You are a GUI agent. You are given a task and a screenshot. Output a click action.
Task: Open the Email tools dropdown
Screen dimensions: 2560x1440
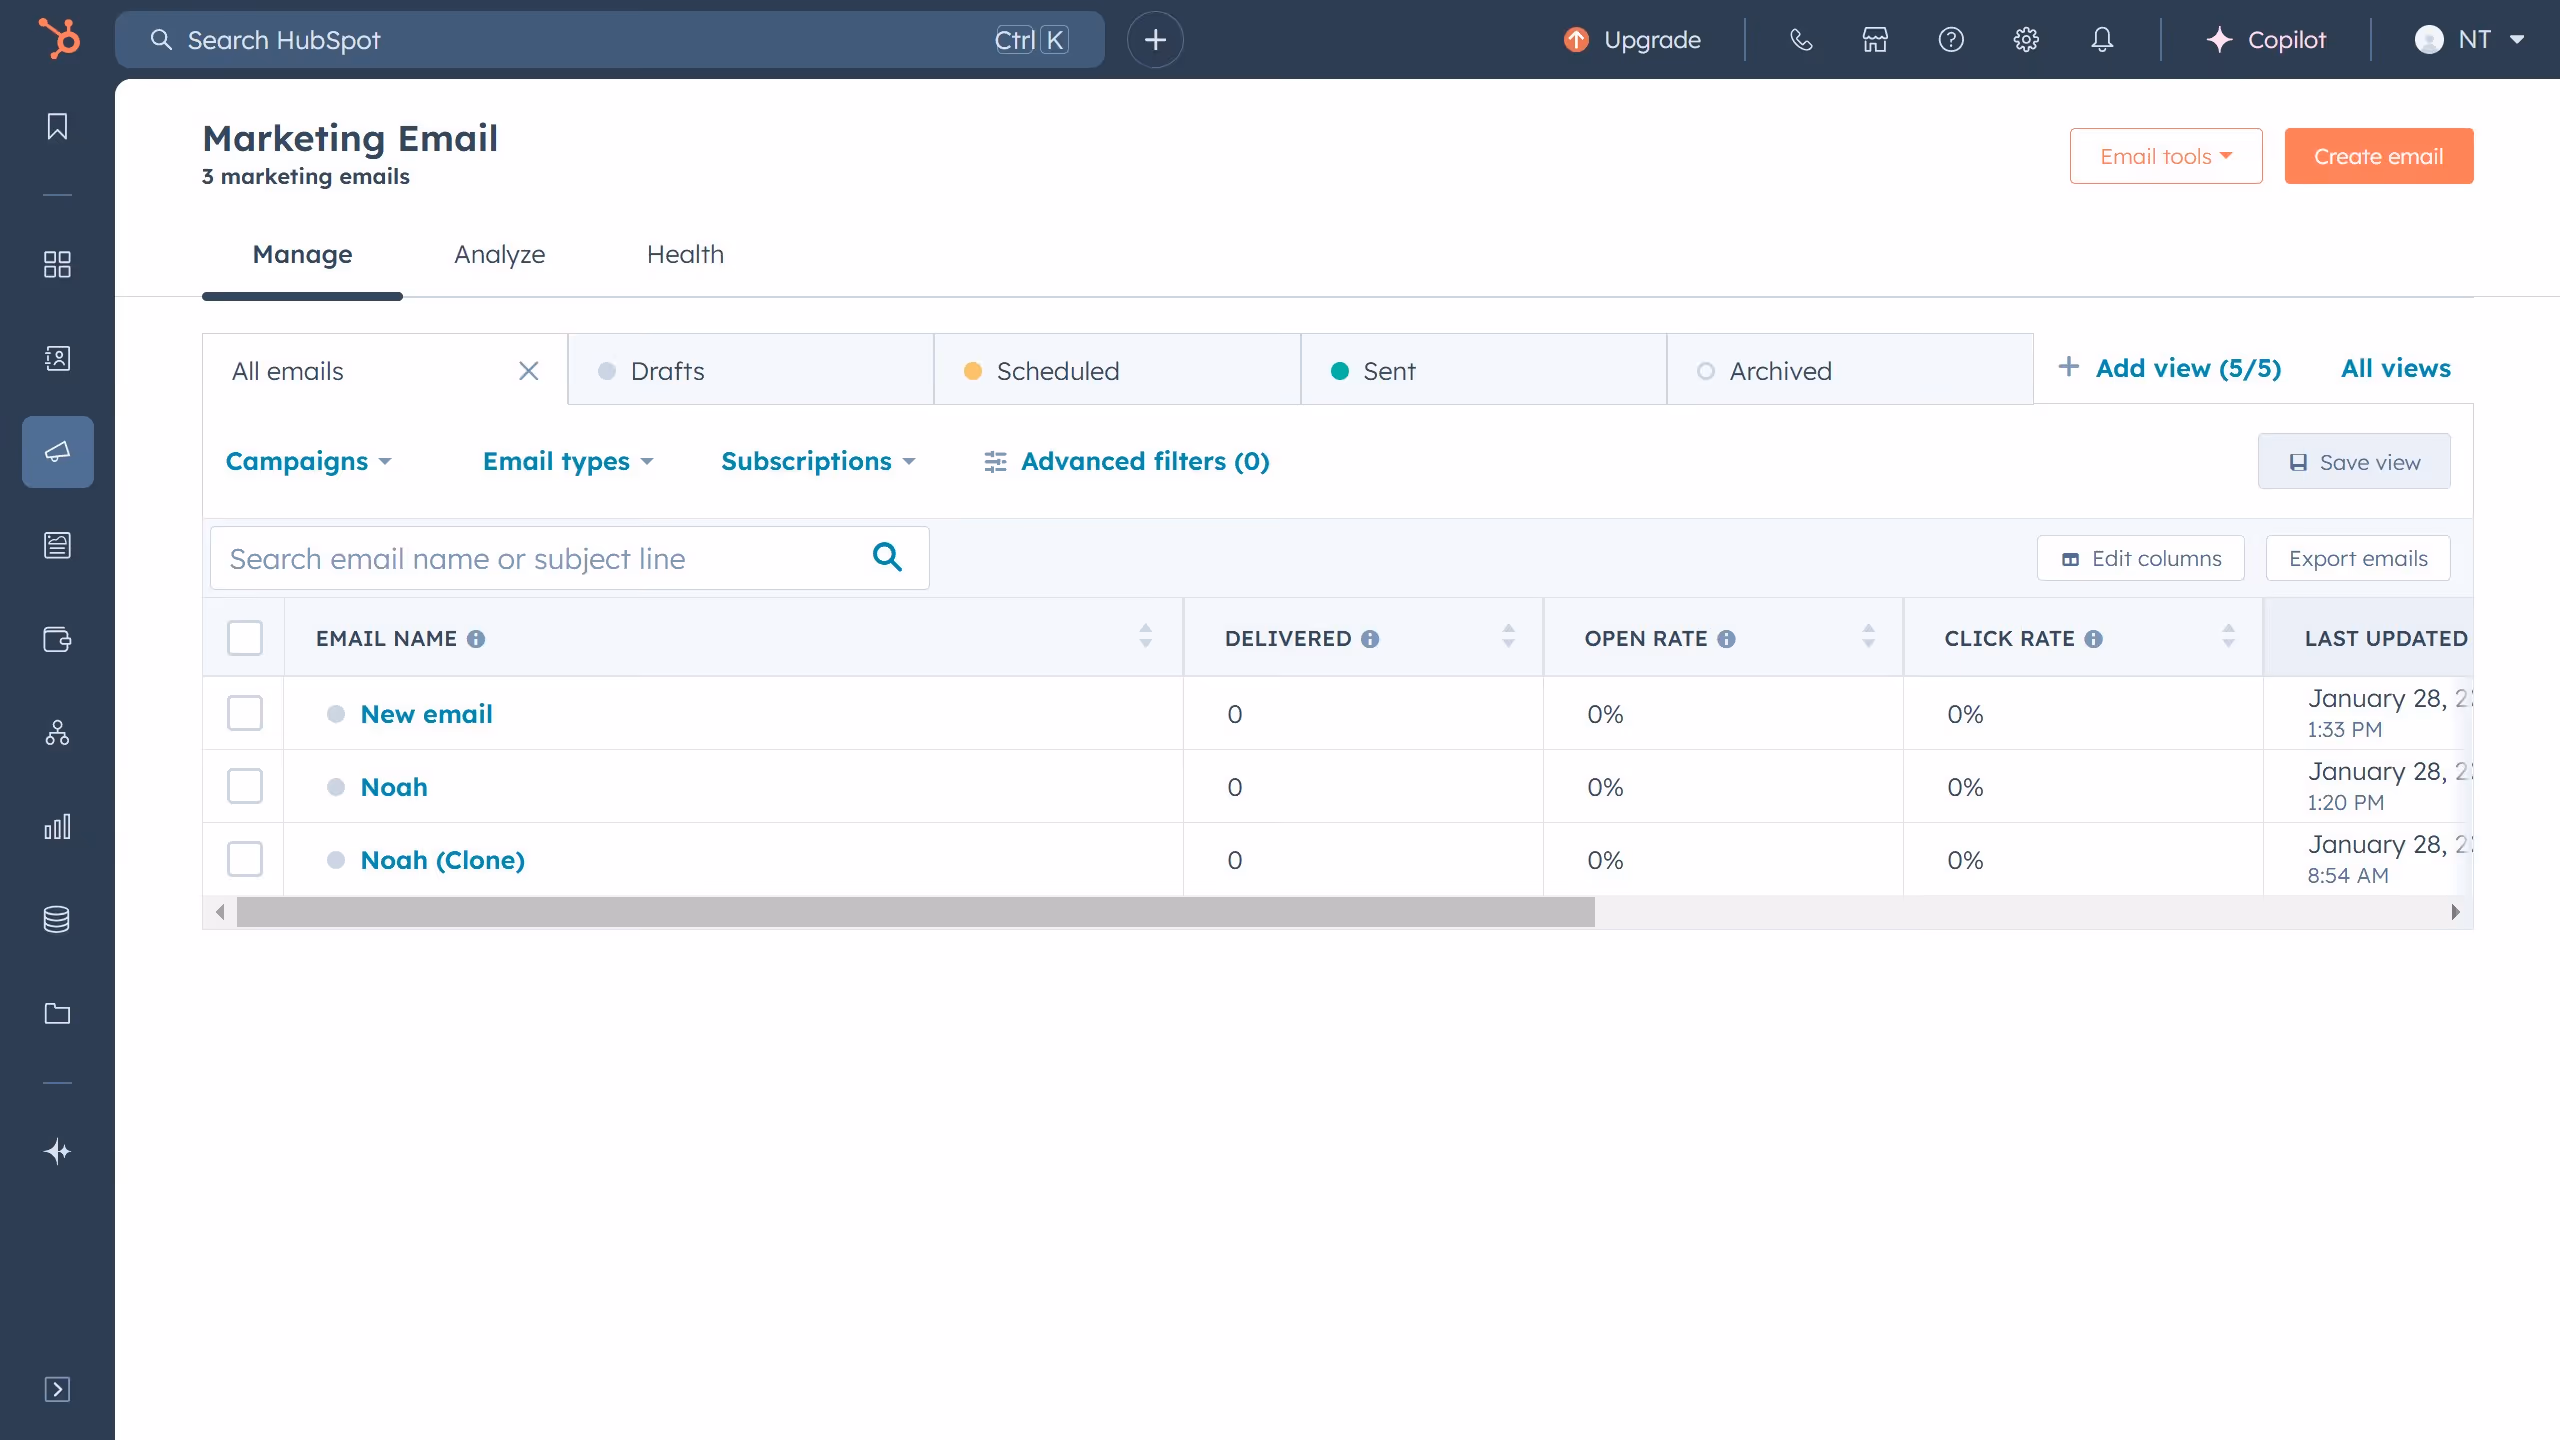click(2165, 155)
